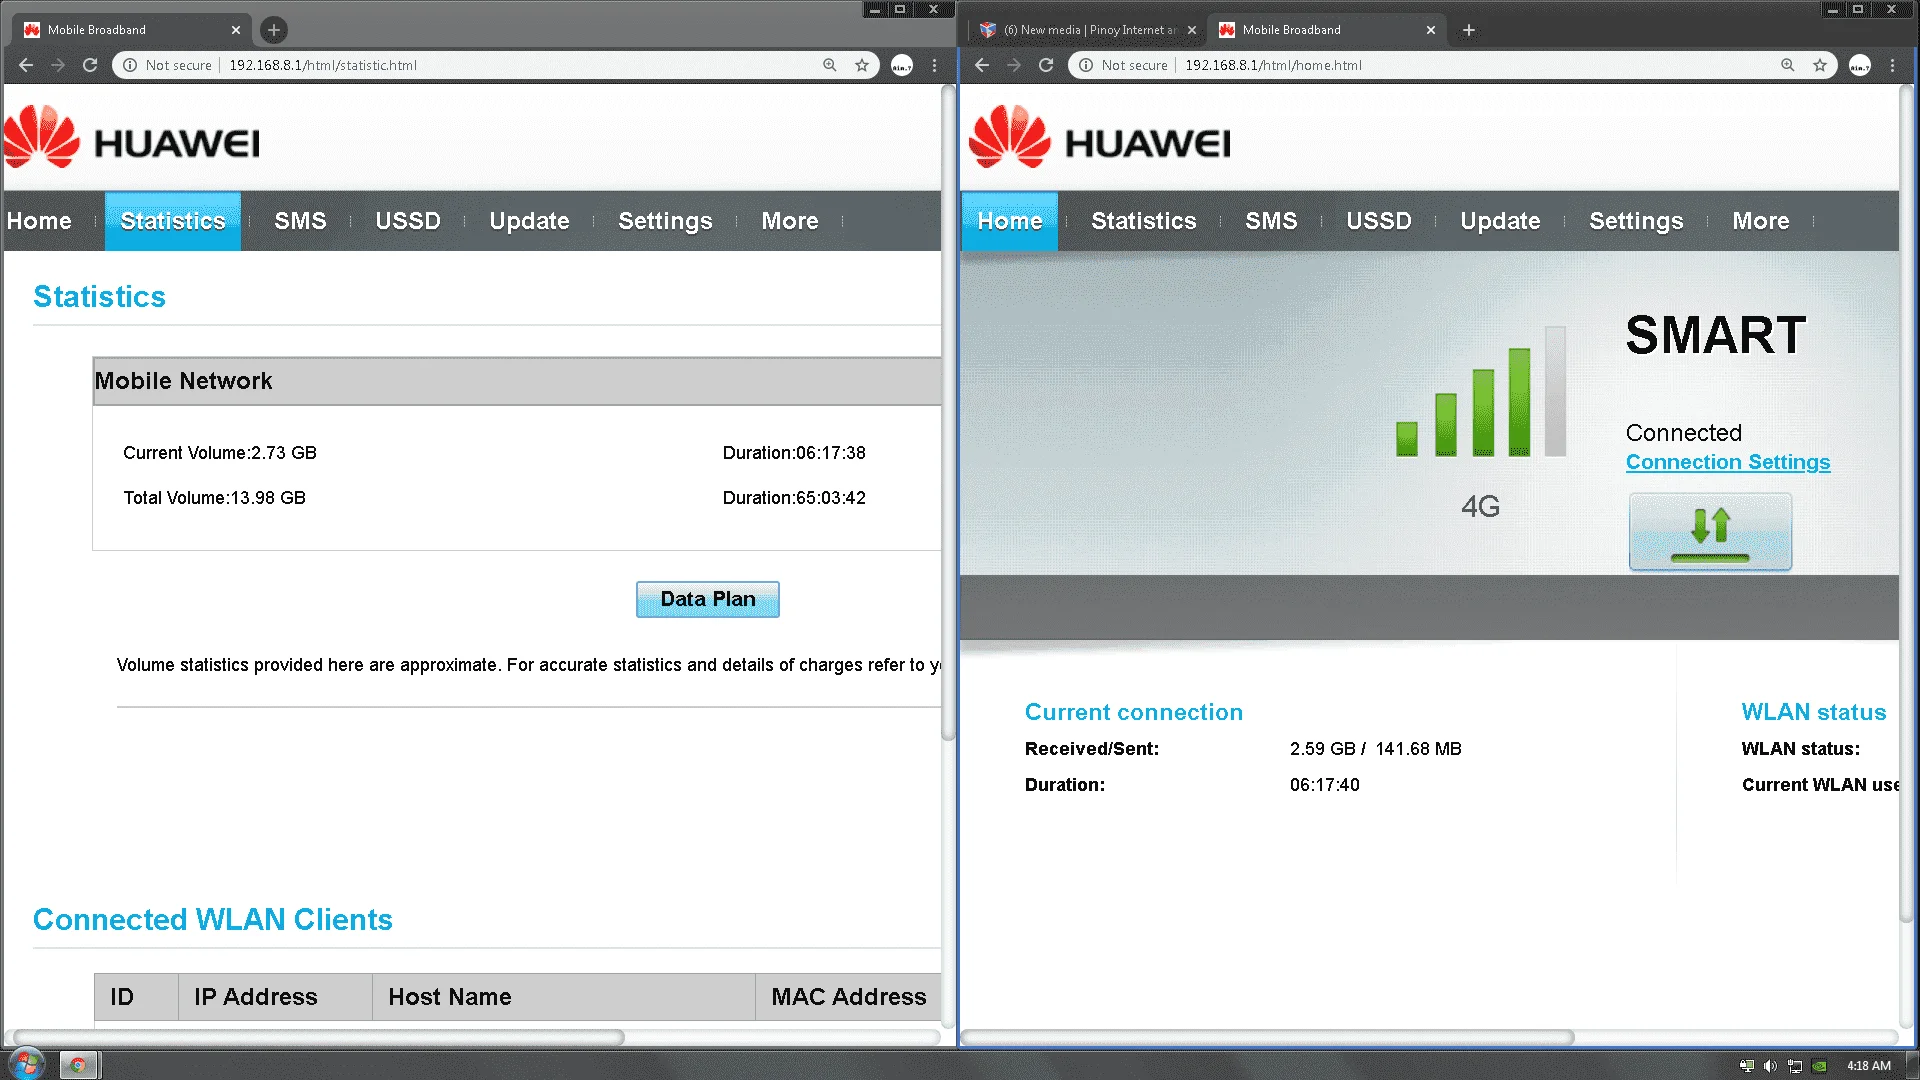Click Huawei logo in left window
The image size is (1920, 1080).
pos(131,137)
